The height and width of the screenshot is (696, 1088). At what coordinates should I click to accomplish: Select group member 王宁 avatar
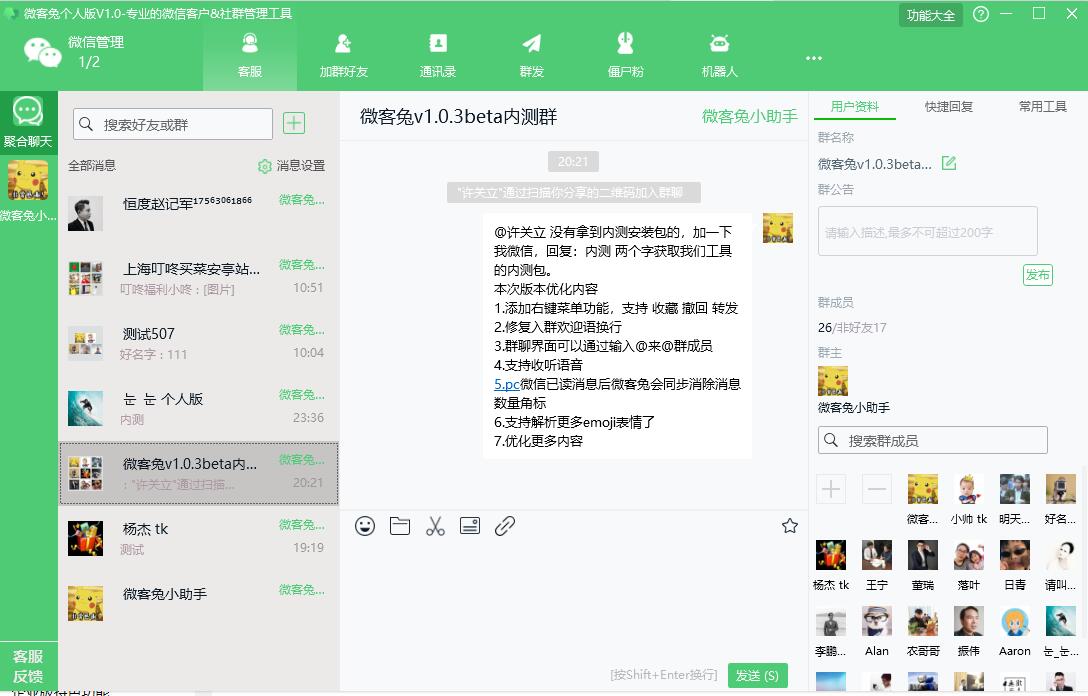(x=876, y=555)
